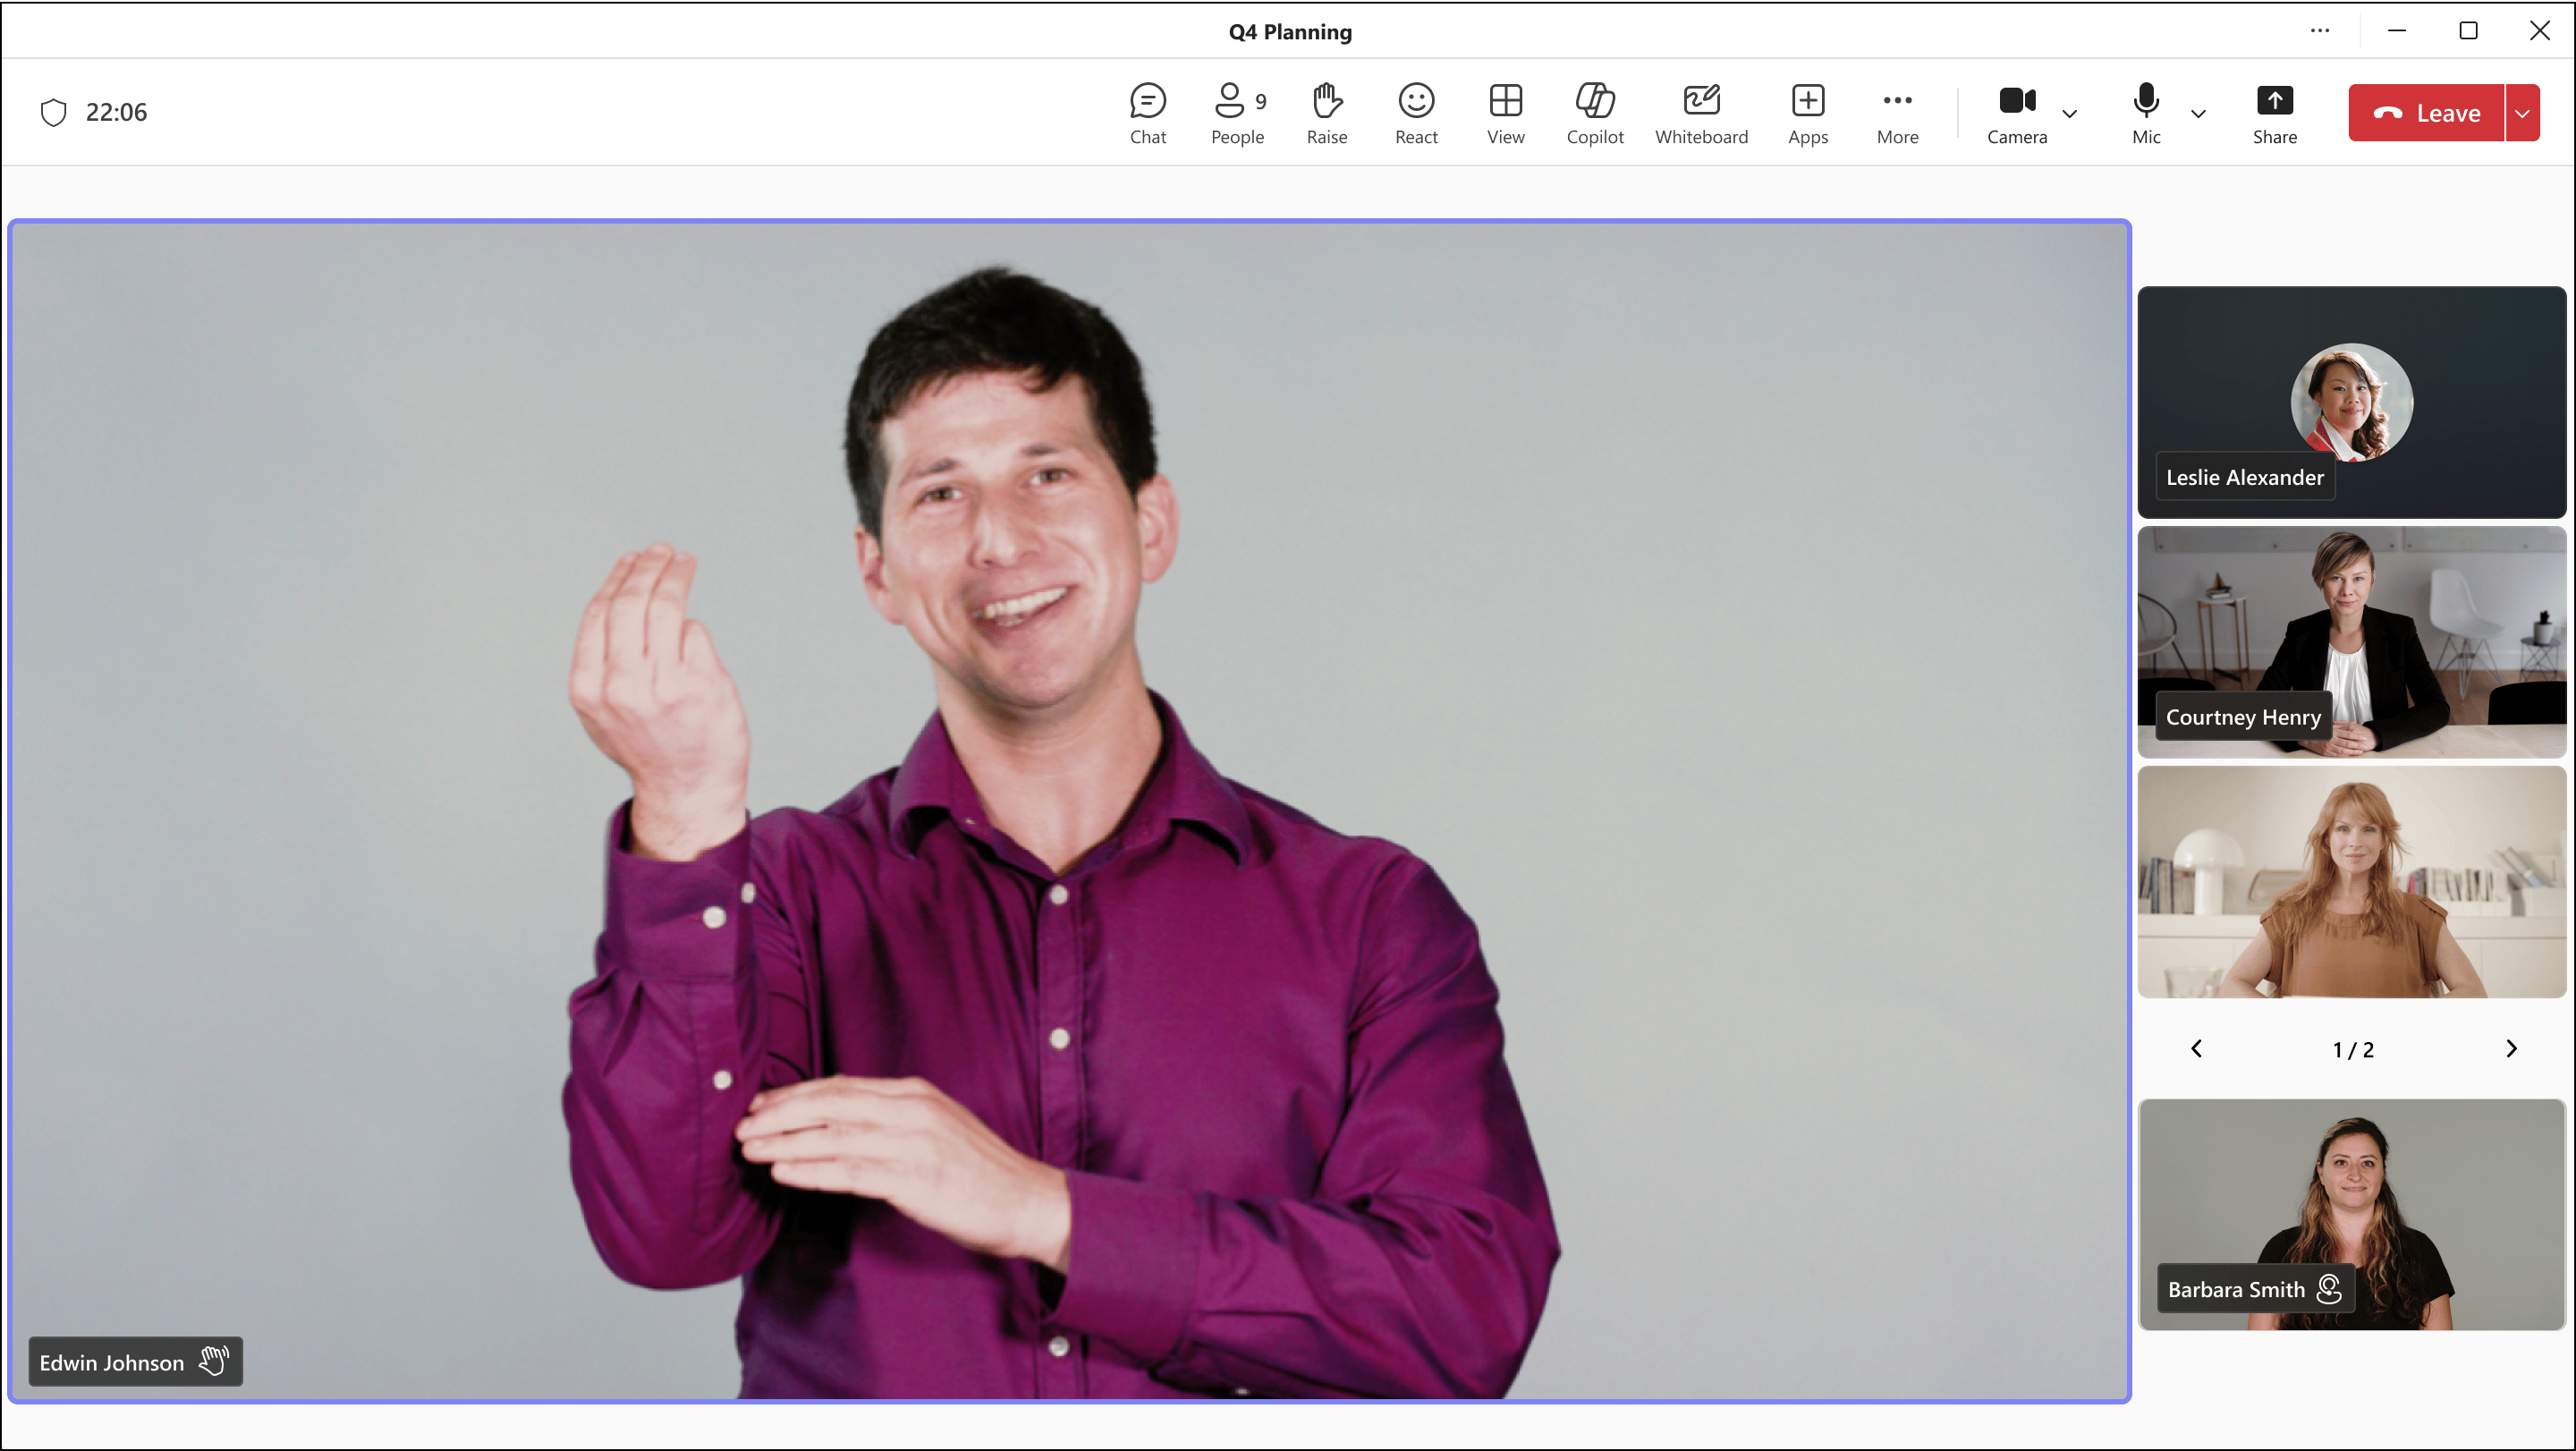Open the React emoji menu
This screenshot has height=1451, width=2576.
tap(1415, 113)
